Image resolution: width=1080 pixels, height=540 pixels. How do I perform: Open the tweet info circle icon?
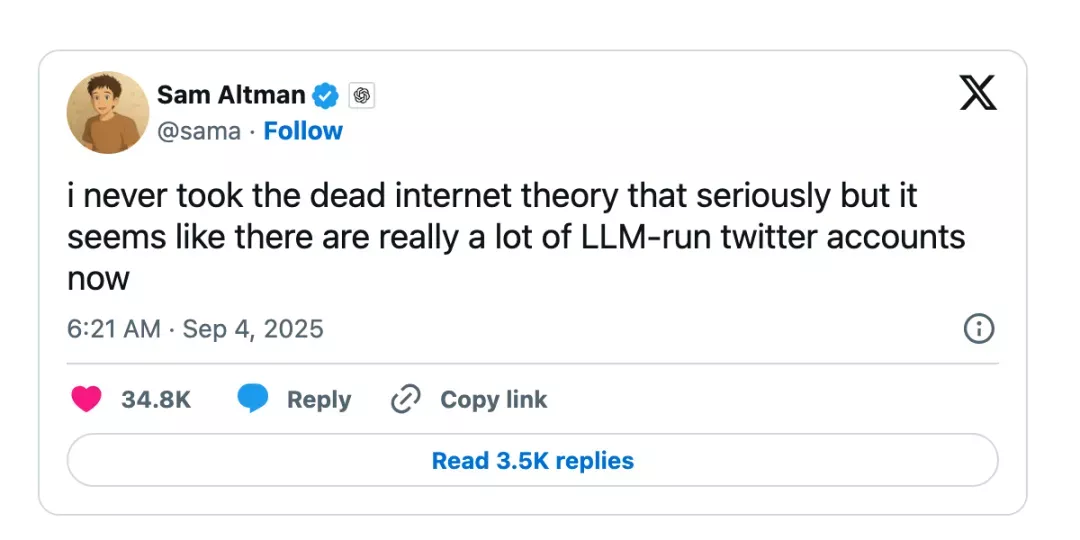pos(978,329)
